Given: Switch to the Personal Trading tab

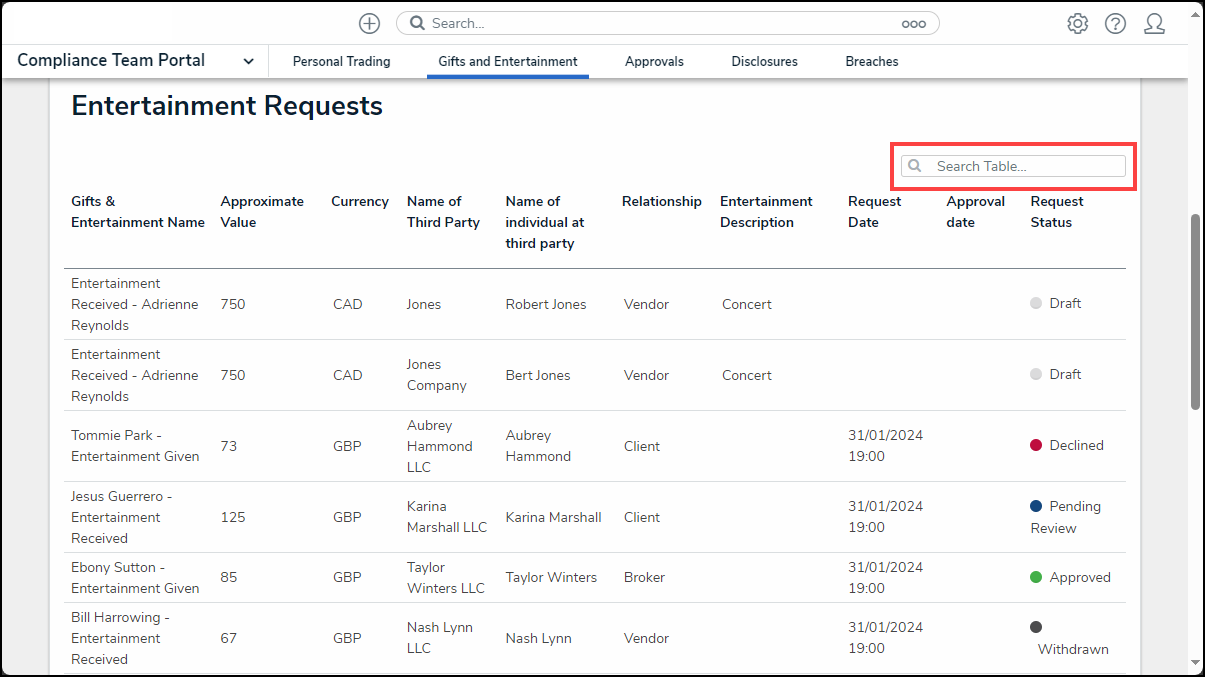Looking at the screenshot, I should pyautogui.click(x=341, y=61).
